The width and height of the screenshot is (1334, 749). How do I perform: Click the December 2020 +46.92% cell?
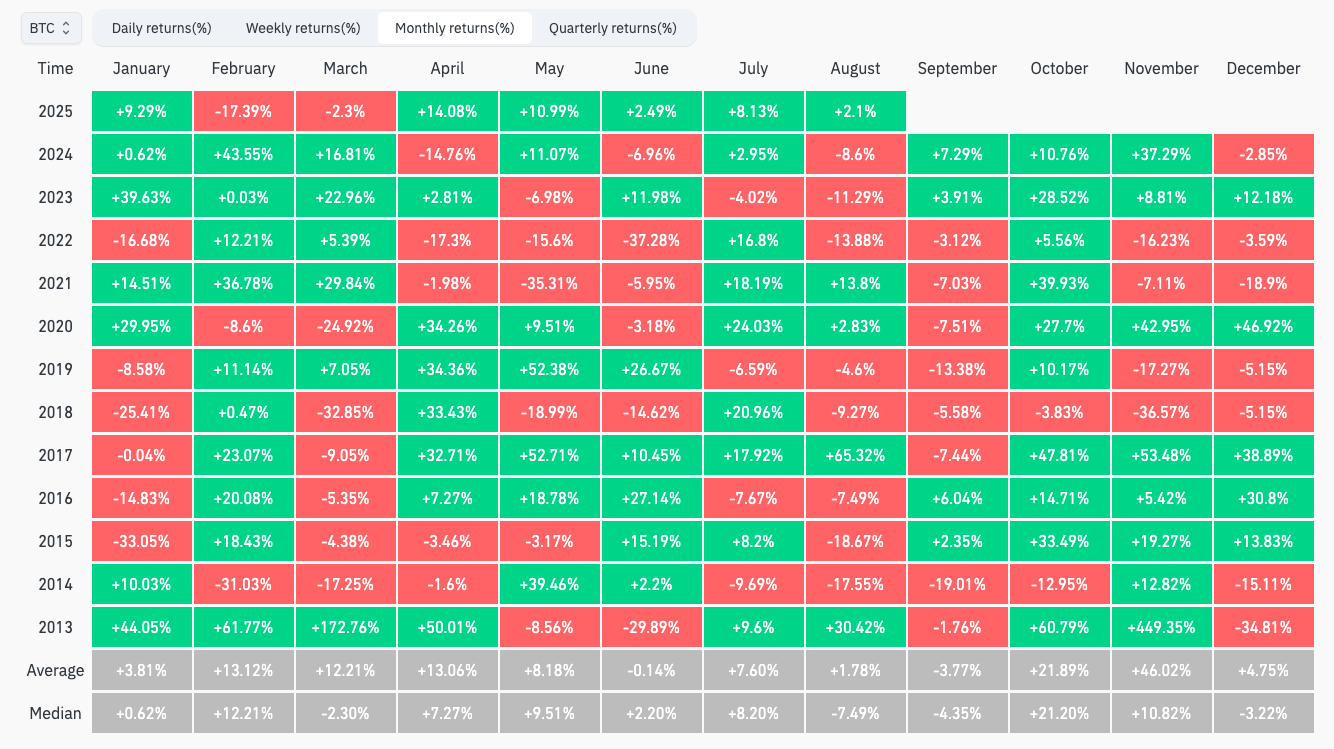(x=1263, y=327)
